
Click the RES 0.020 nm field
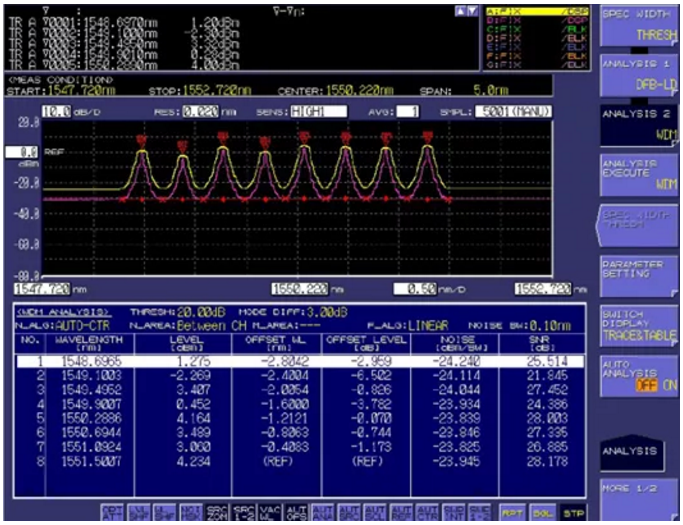point(201,112)
